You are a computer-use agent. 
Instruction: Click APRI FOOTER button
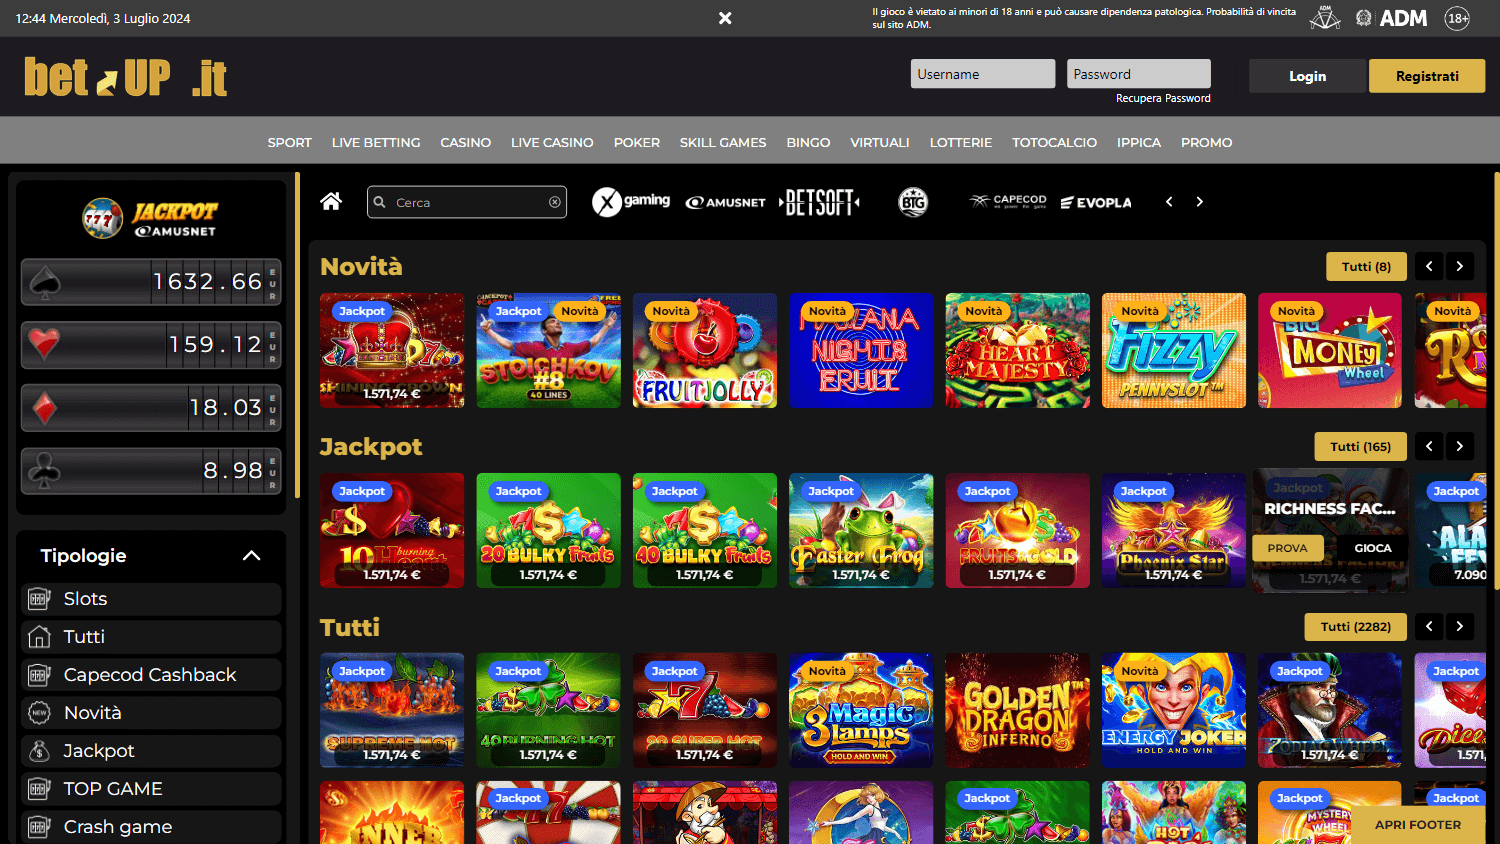(1418, 825)
